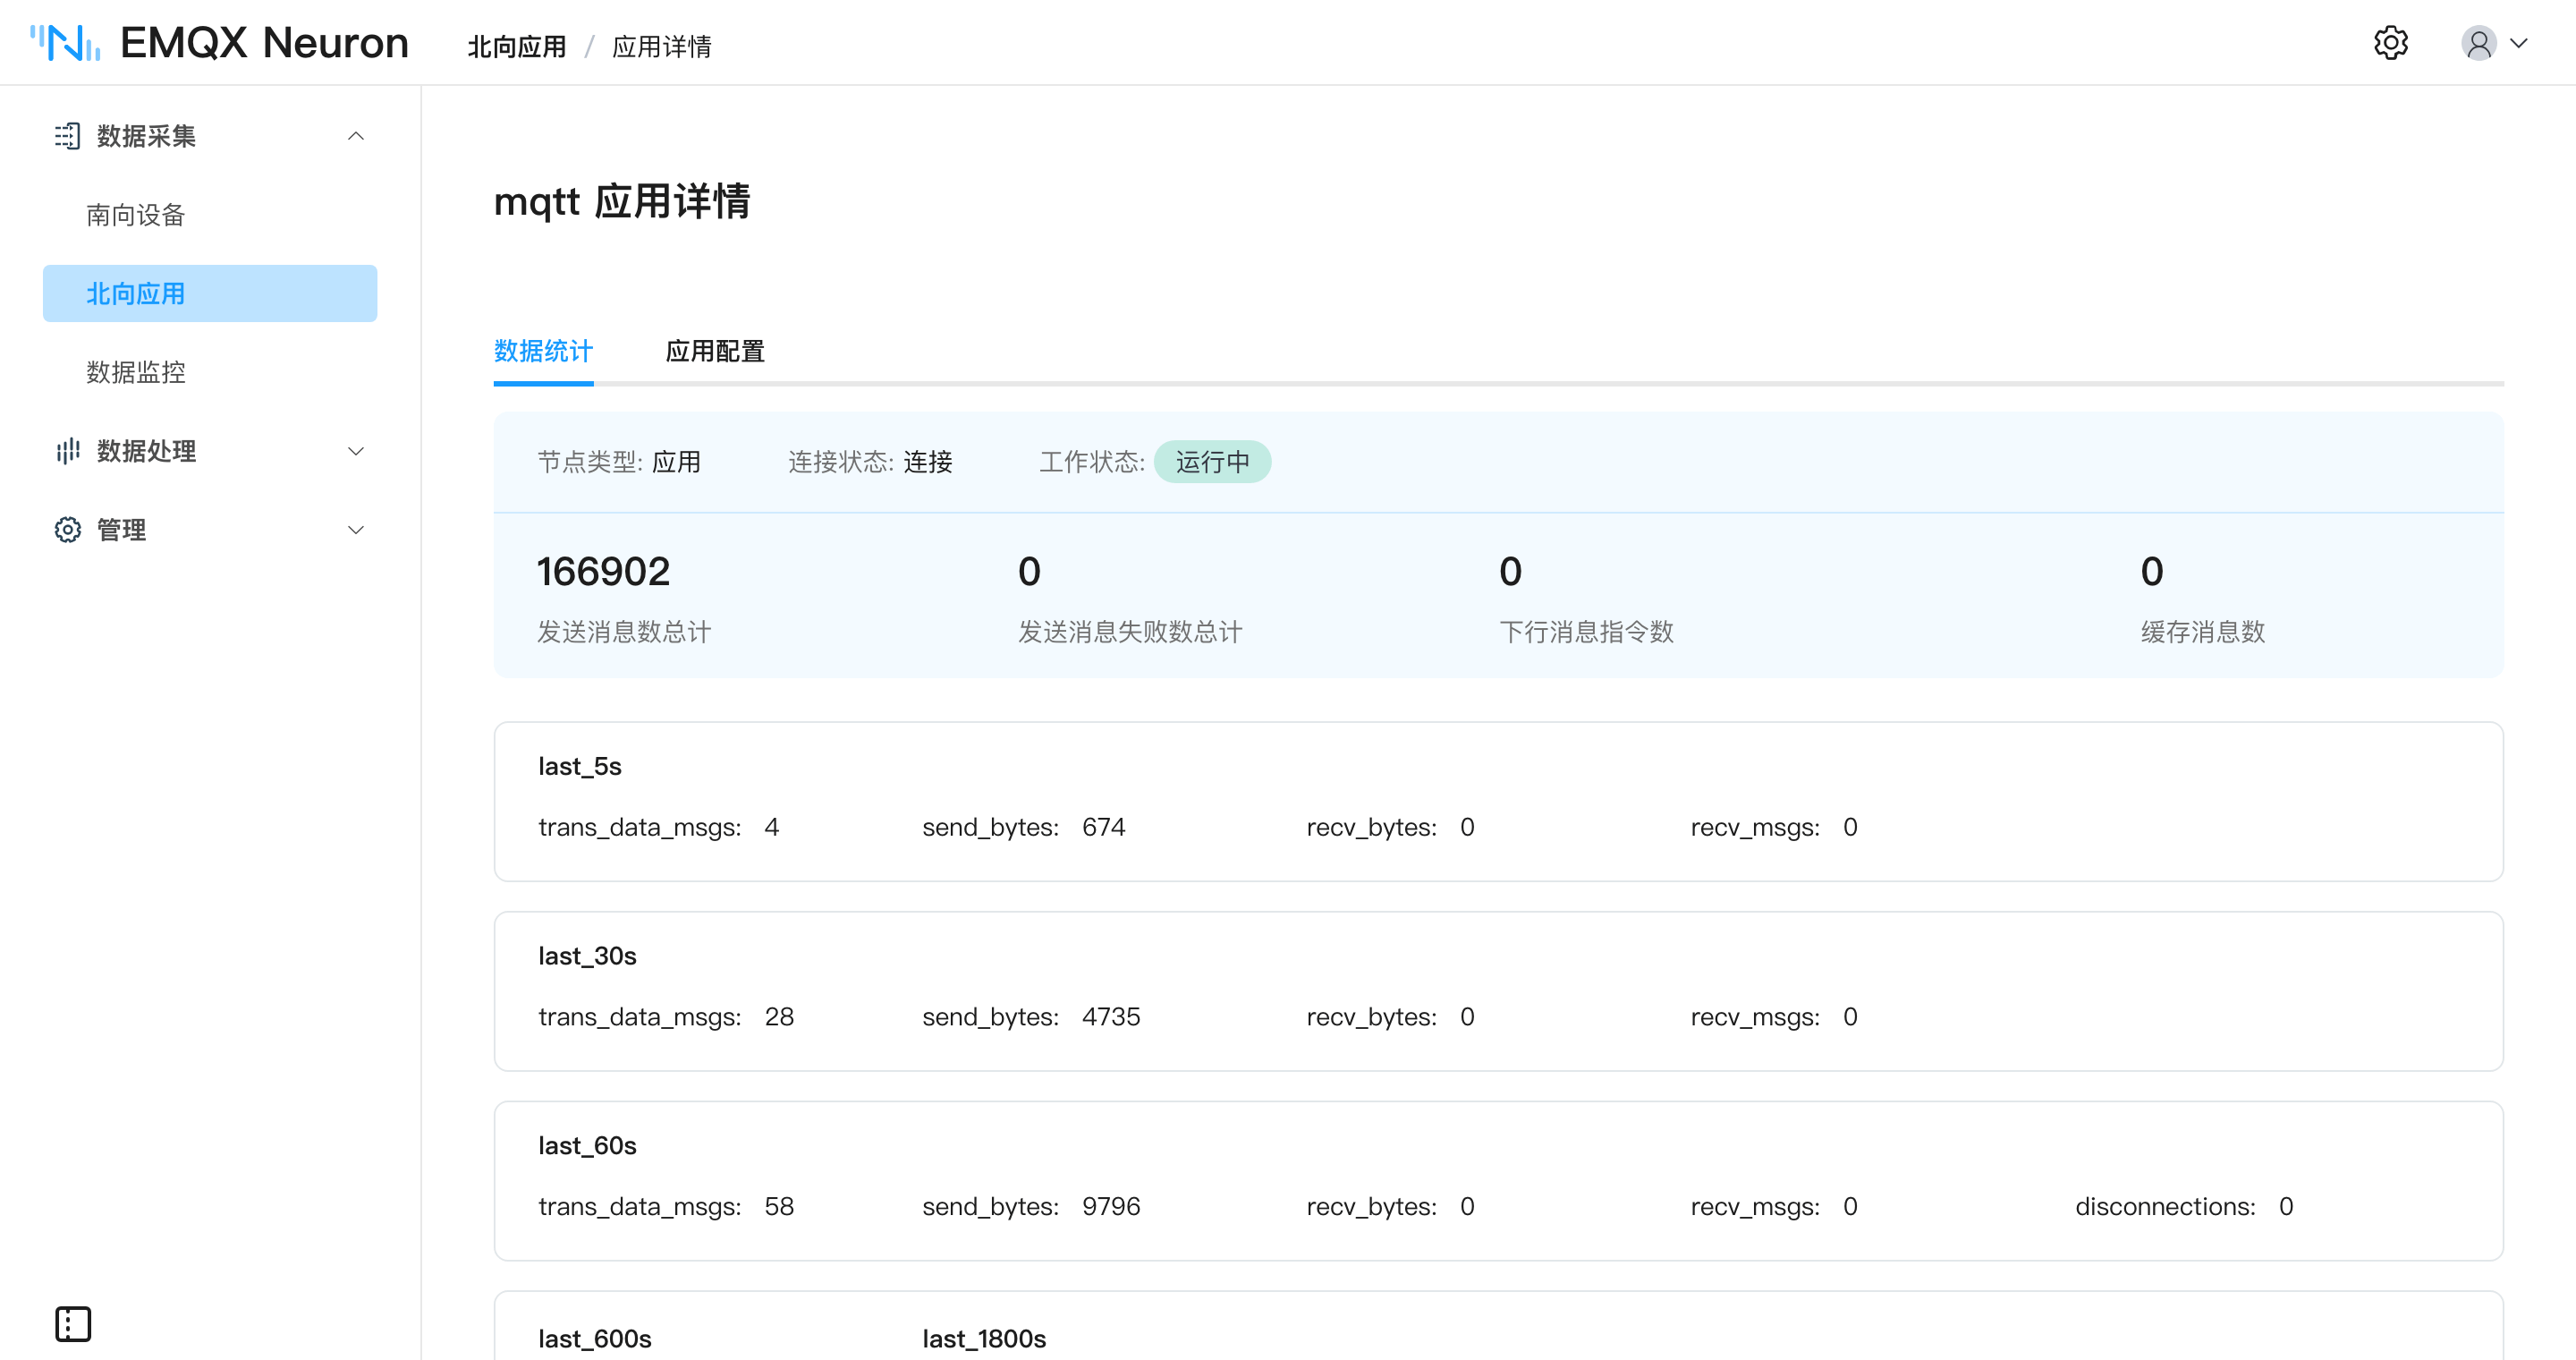
Task: Open the user account dropdown arrow
Action: coord(2519,43)
